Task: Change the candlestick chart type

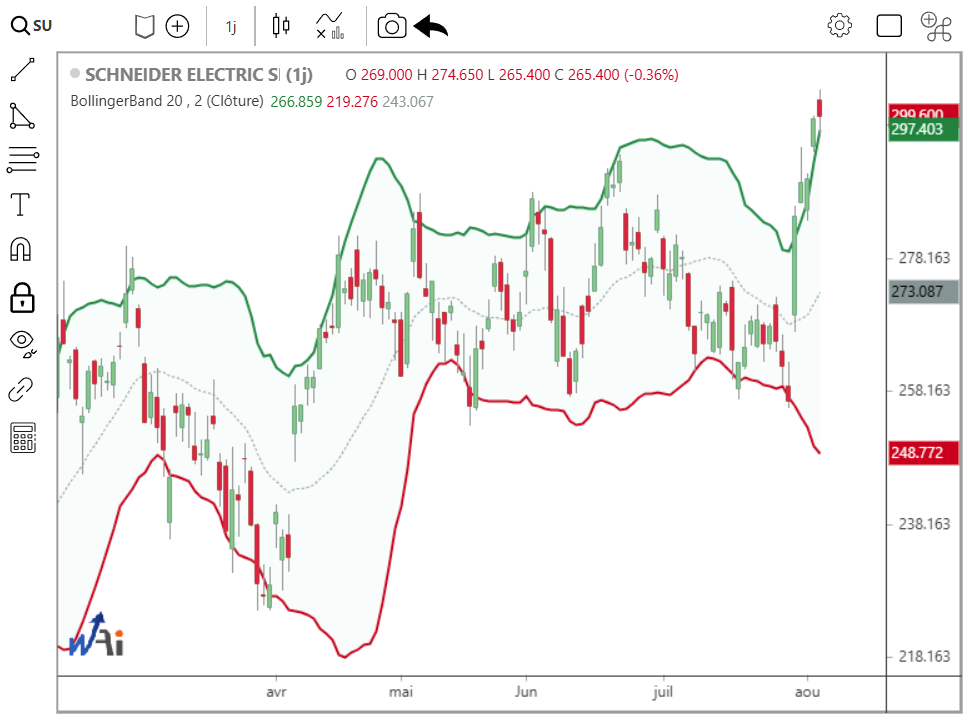Action: pos(281,26)
